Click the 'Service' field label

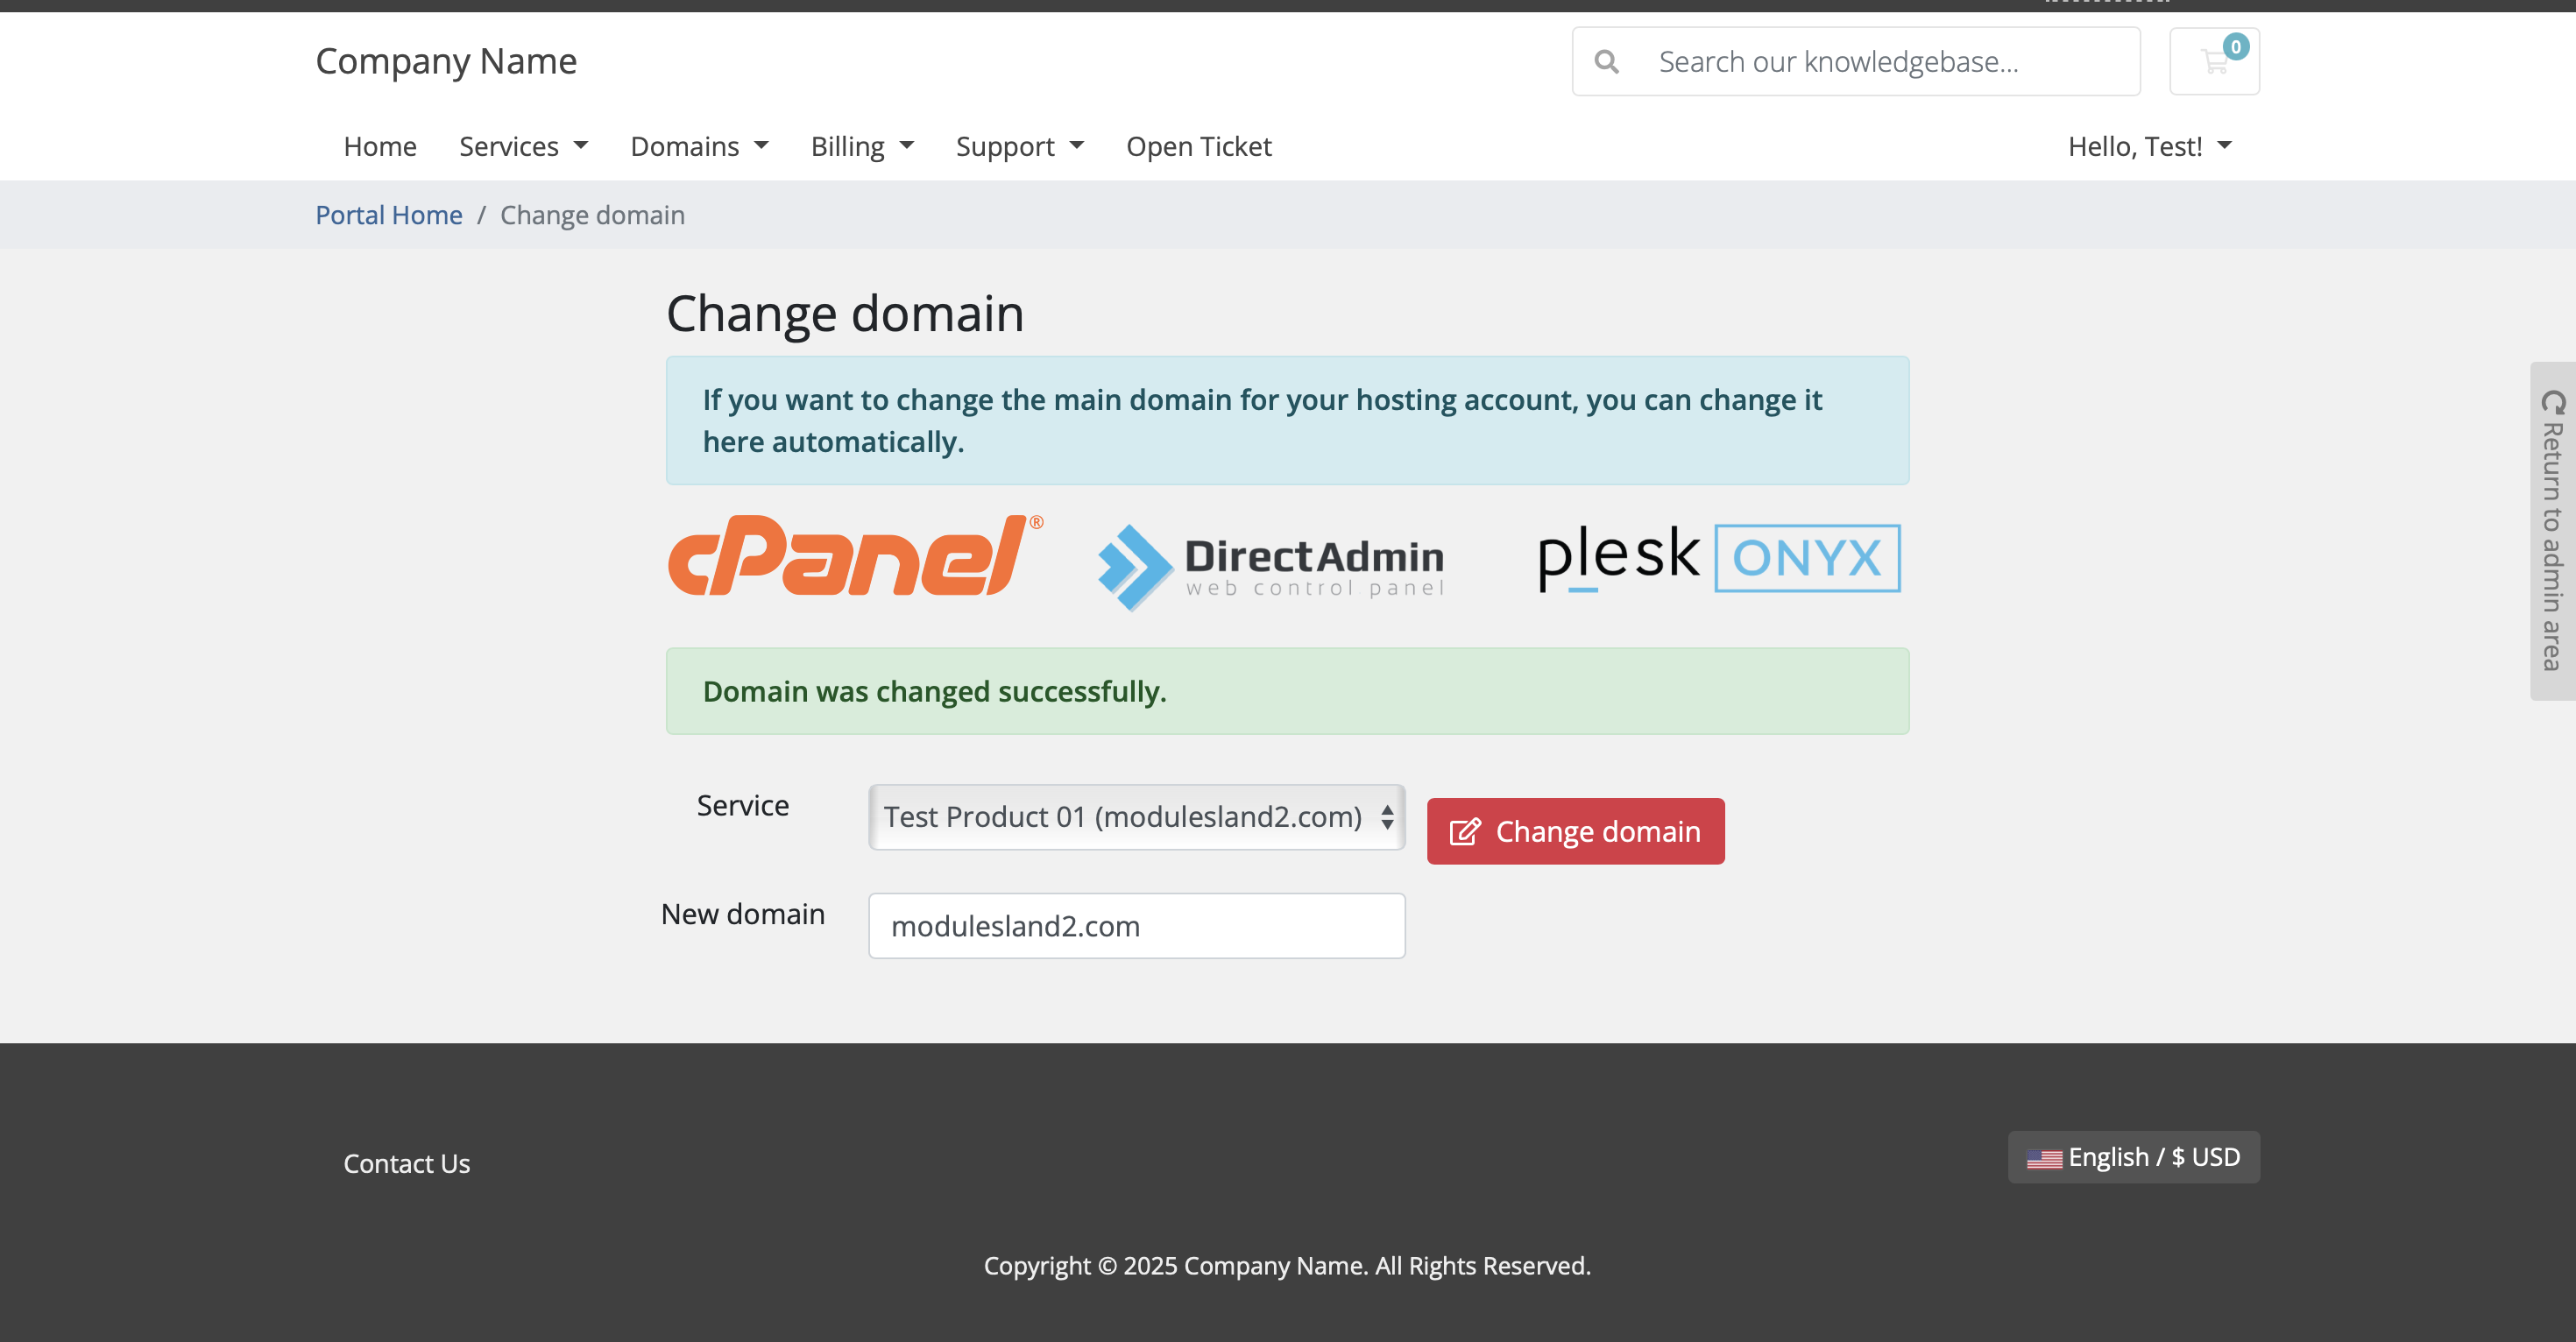pos(742,805)
